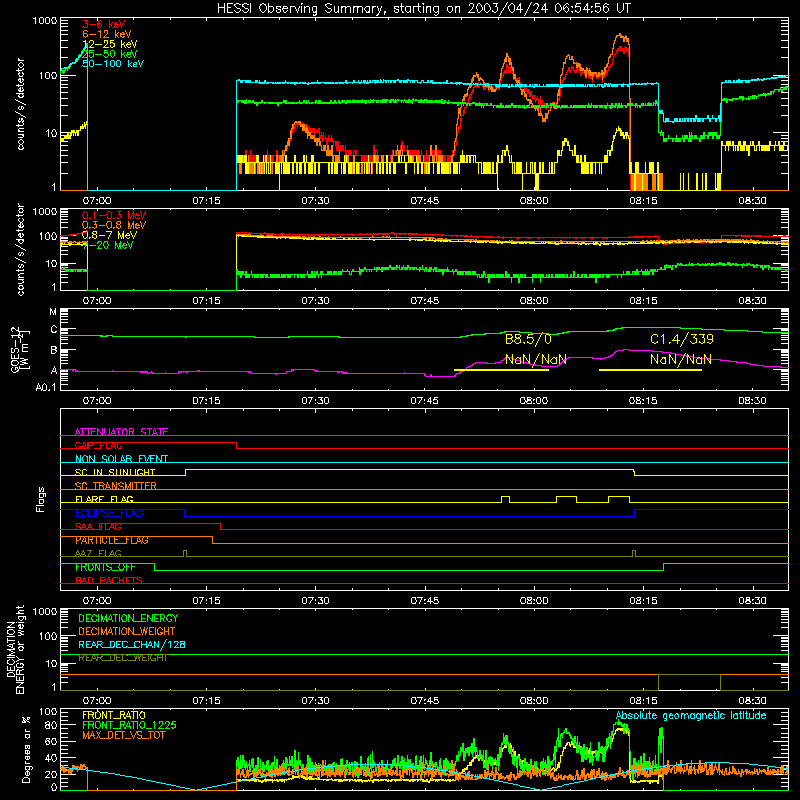Select the SC_TRANSMITTER flag label
The image size is (800, 800).
[116, 486]
